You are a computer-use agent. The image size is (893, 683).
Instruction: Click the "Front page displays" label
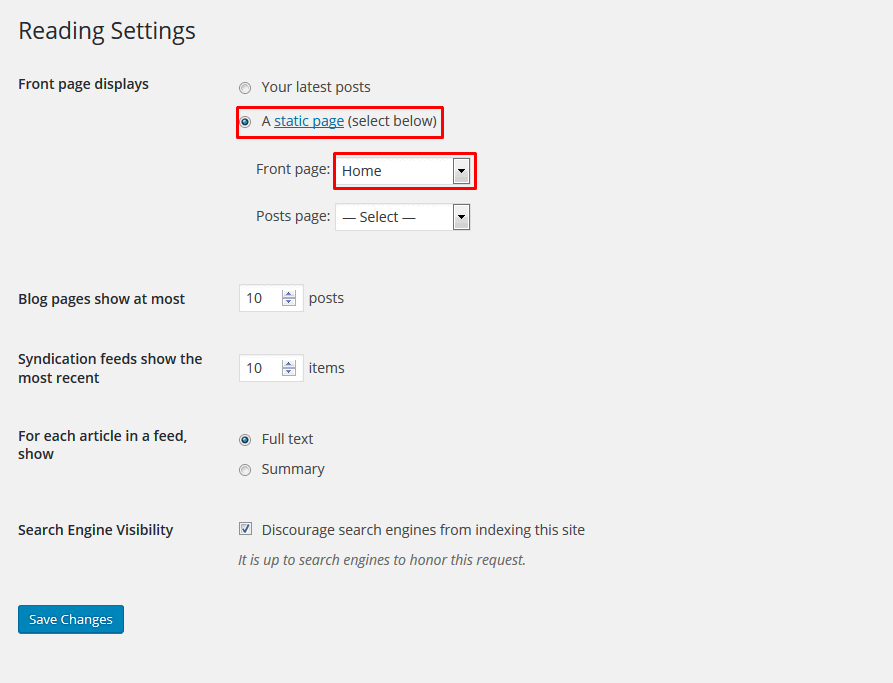83,84
